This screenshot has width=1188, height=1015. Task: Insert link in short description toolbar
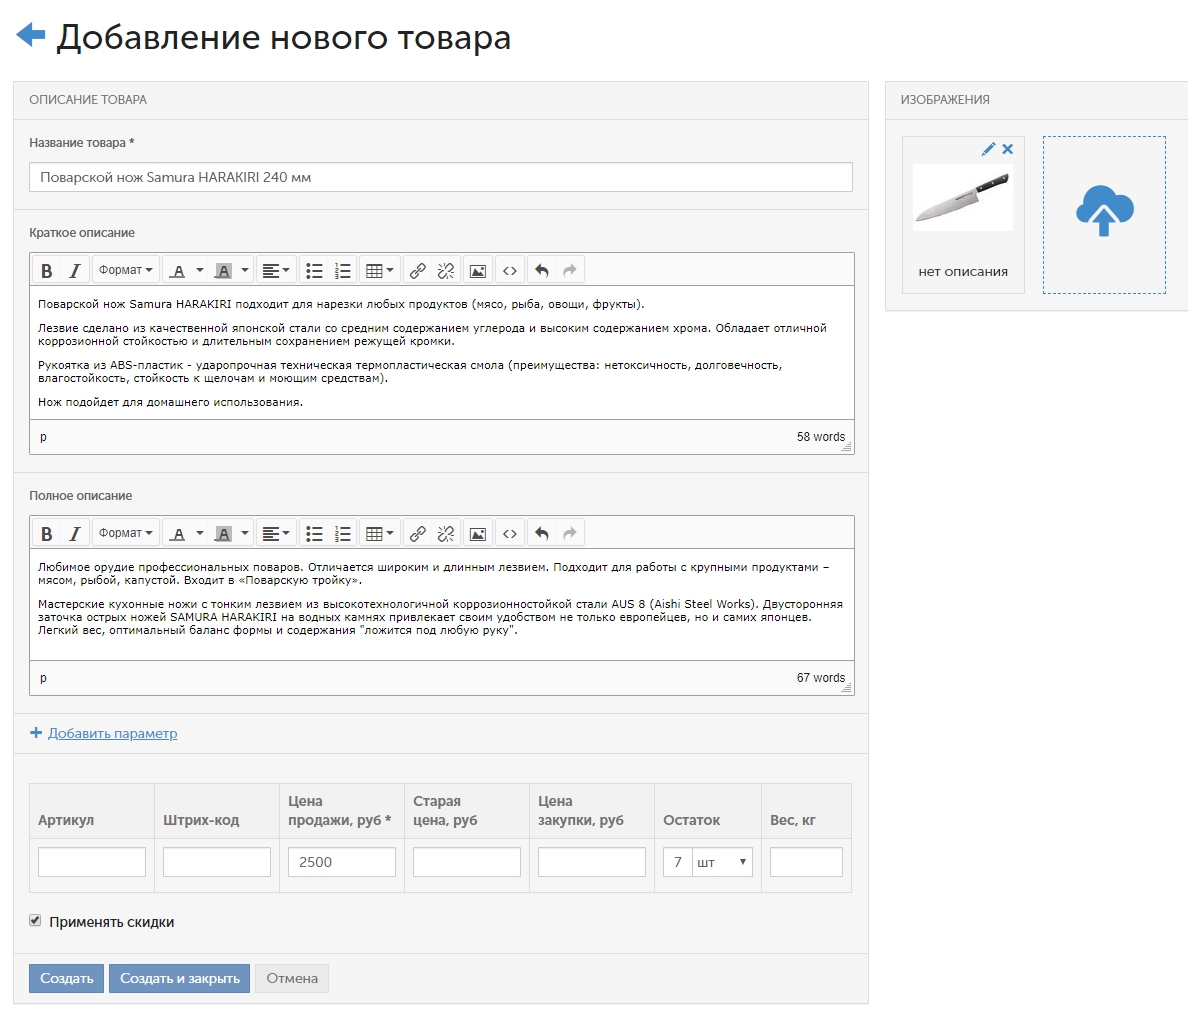(418, 271)
